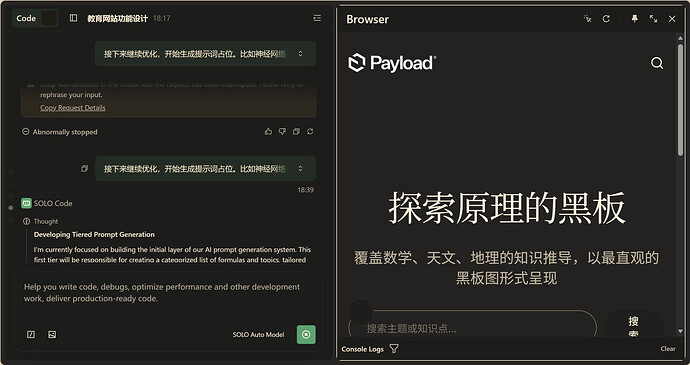Select the Developing Tiered Prompt Generation heading
The width and height of the screenshot is (690, 365).
tap(94, 235)
